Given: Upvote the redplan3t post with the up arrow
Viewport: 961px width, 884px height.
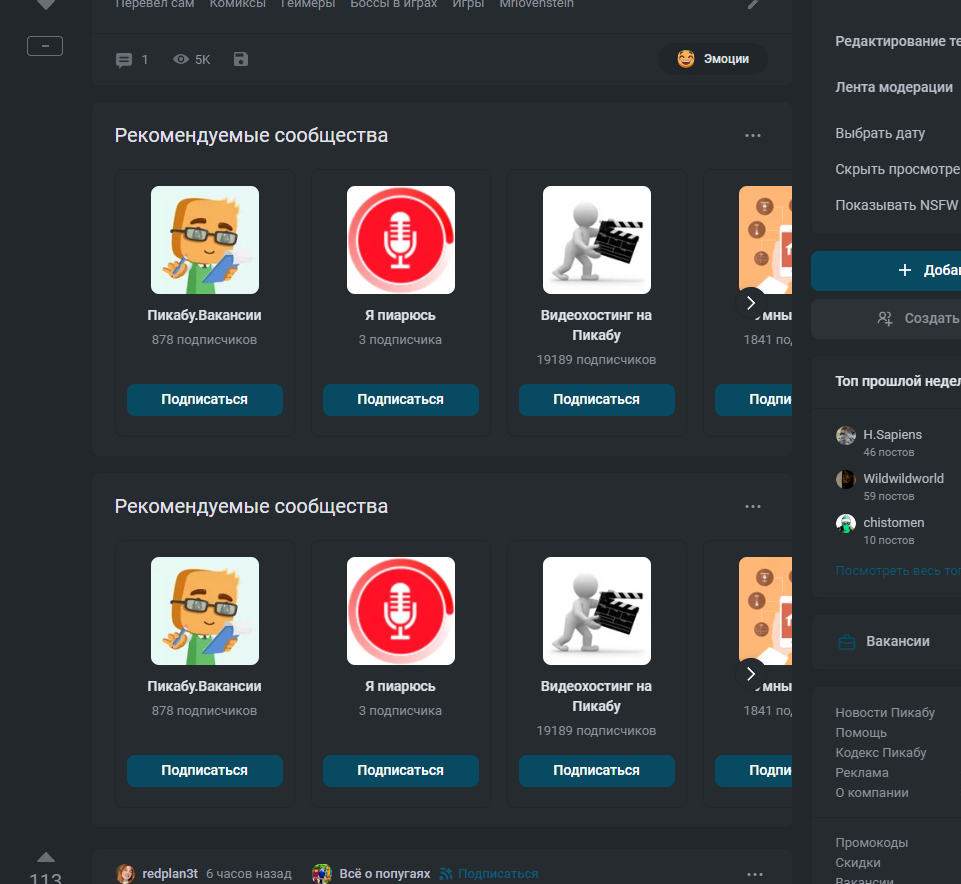Looking at the screenshot, I should click(46, 857).
